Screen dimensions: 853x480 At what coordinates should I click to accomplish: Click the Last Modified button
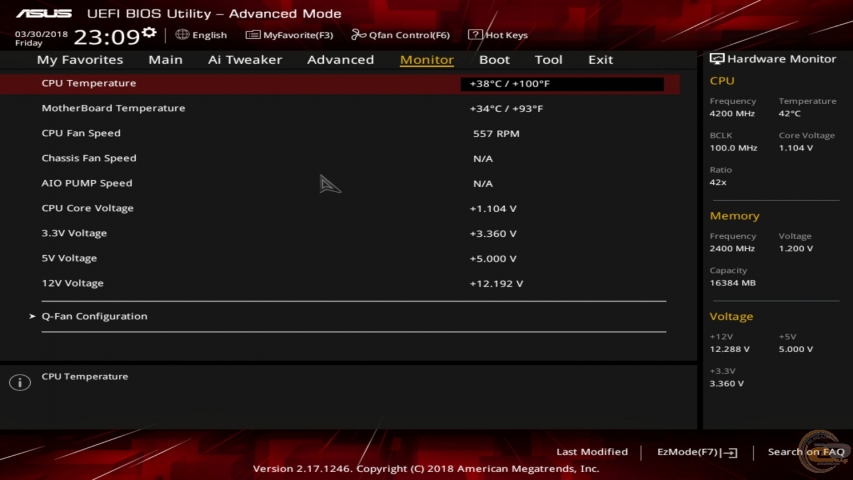coord(592,452)
